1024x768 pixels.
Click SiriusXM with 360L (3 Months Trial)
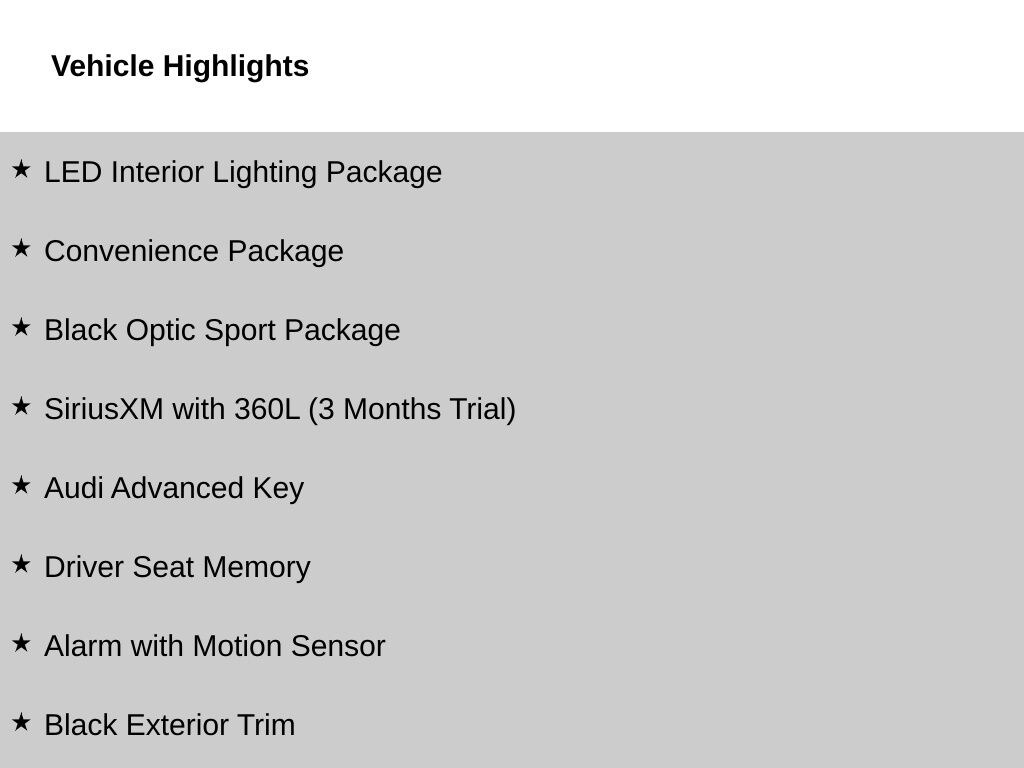coord(280,410)
